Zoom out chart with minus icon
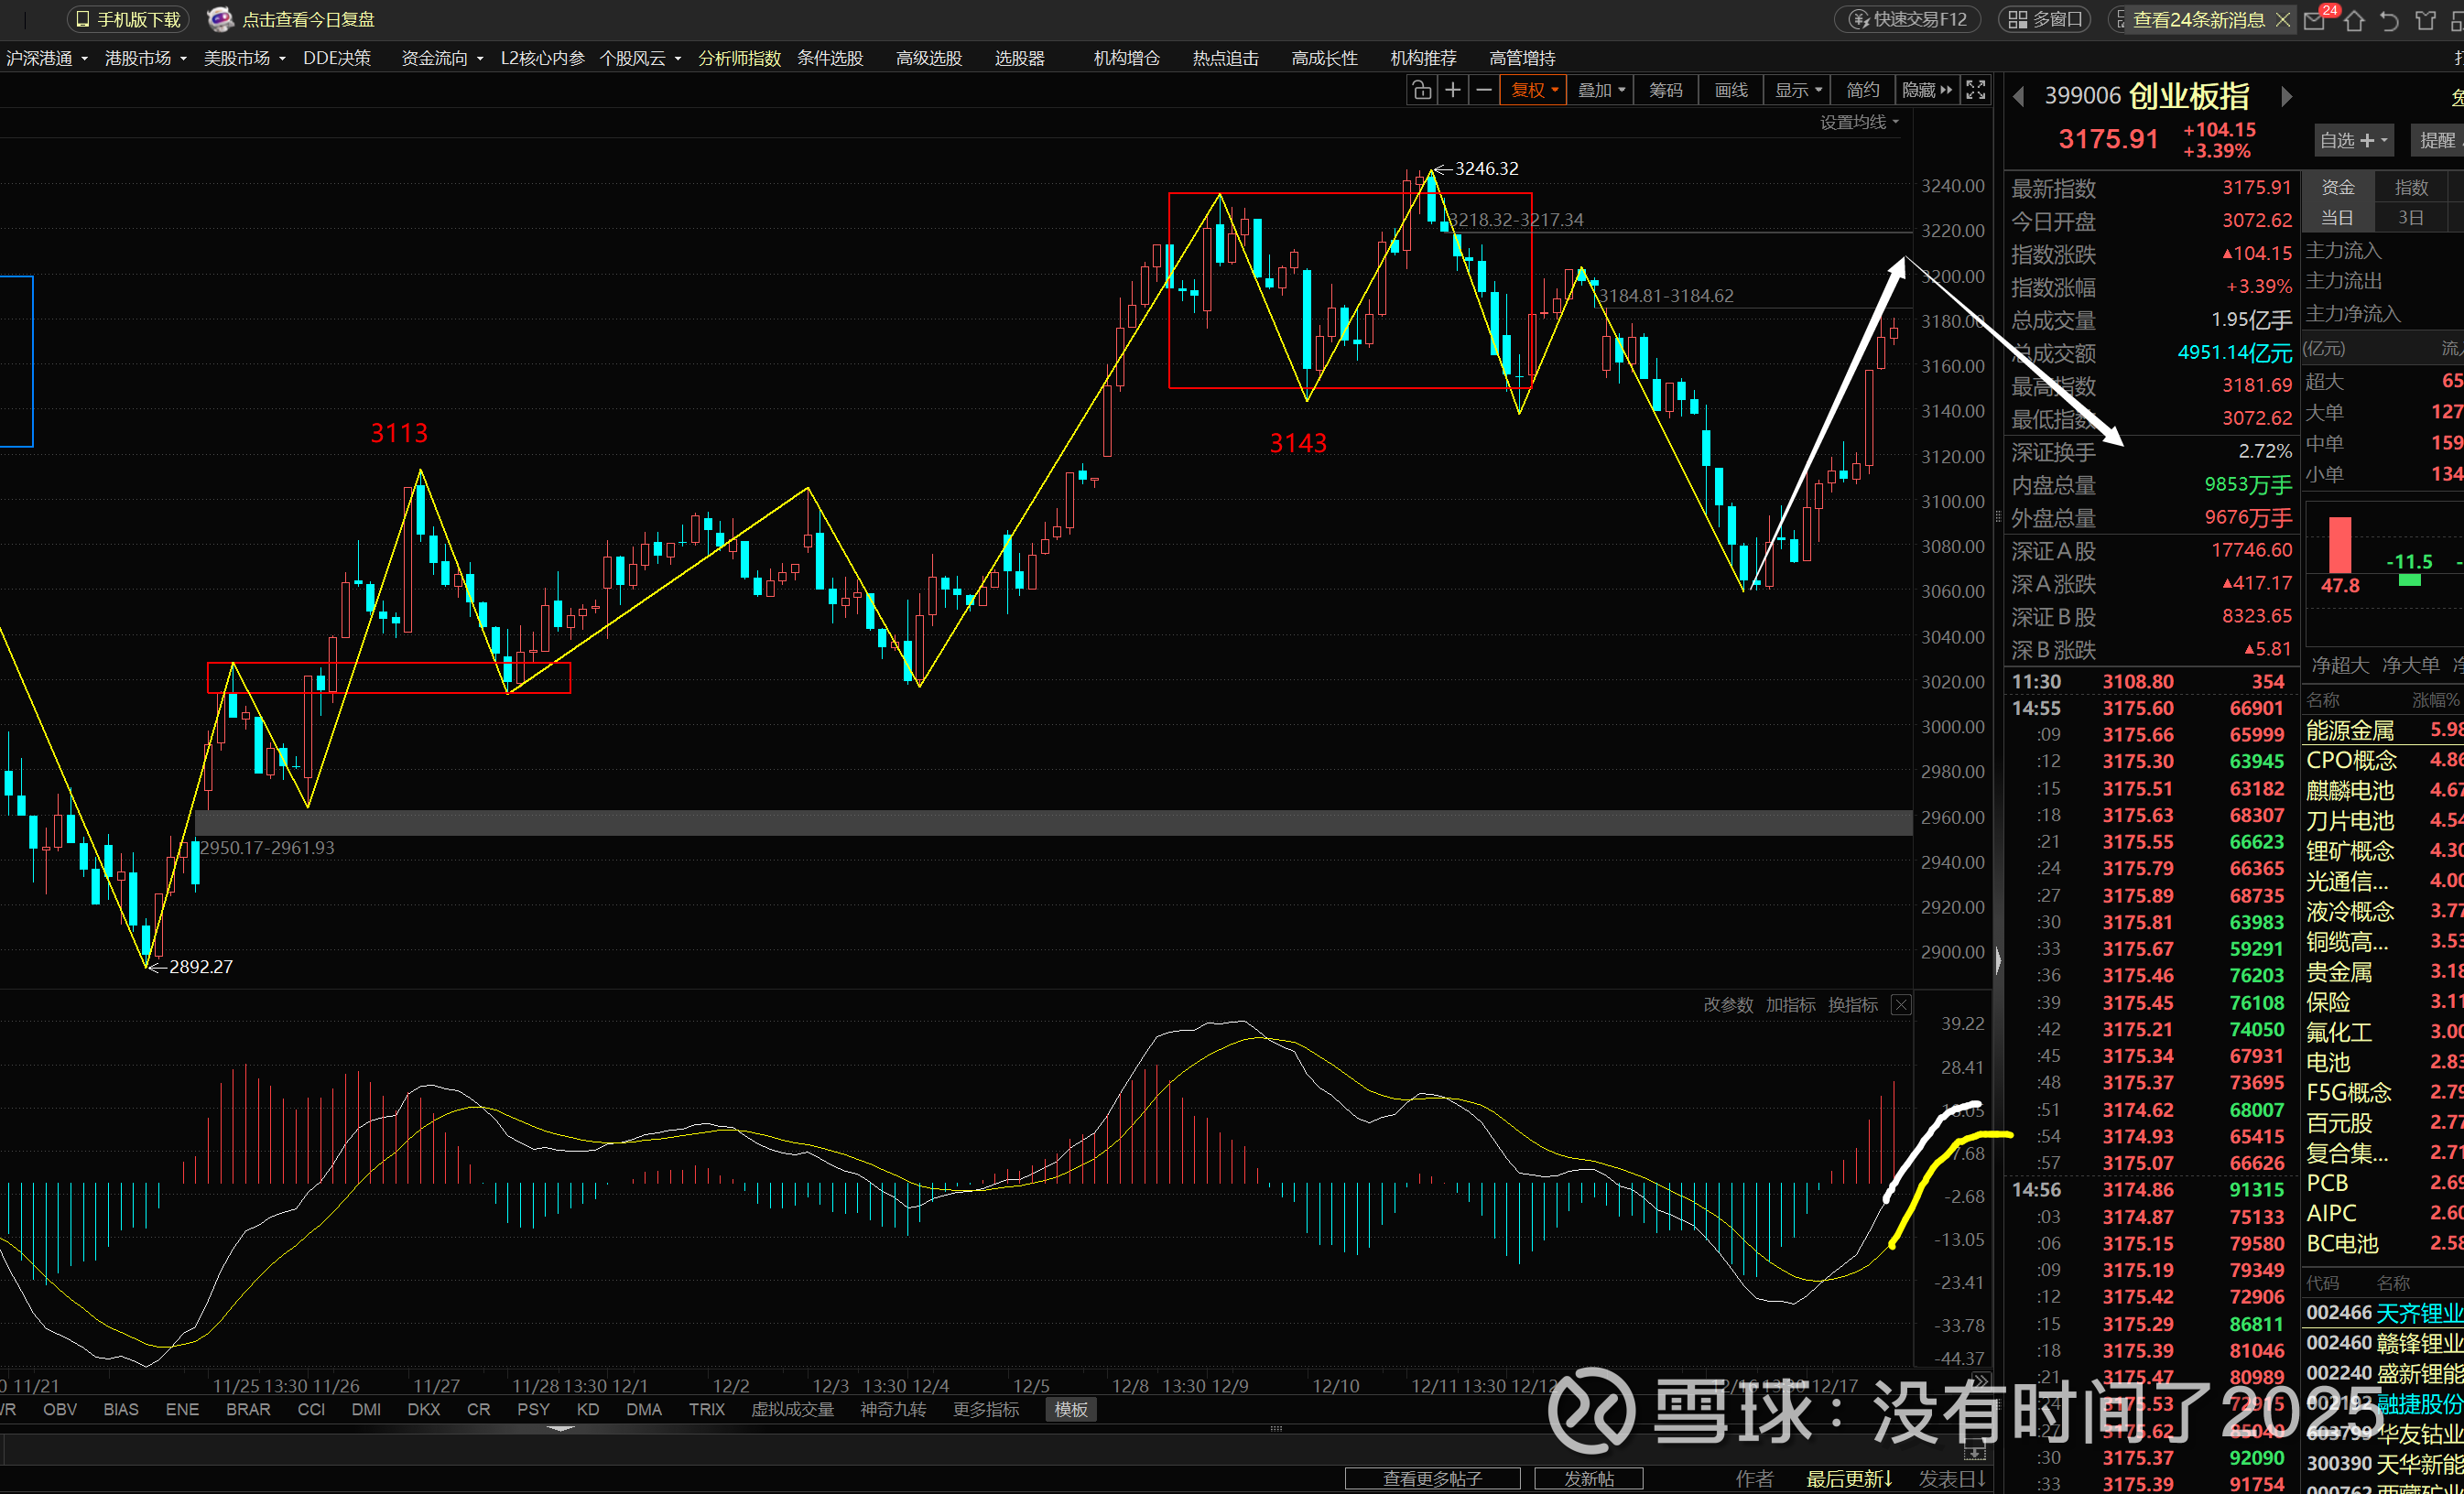2464x1494 pixels. 1484,90
